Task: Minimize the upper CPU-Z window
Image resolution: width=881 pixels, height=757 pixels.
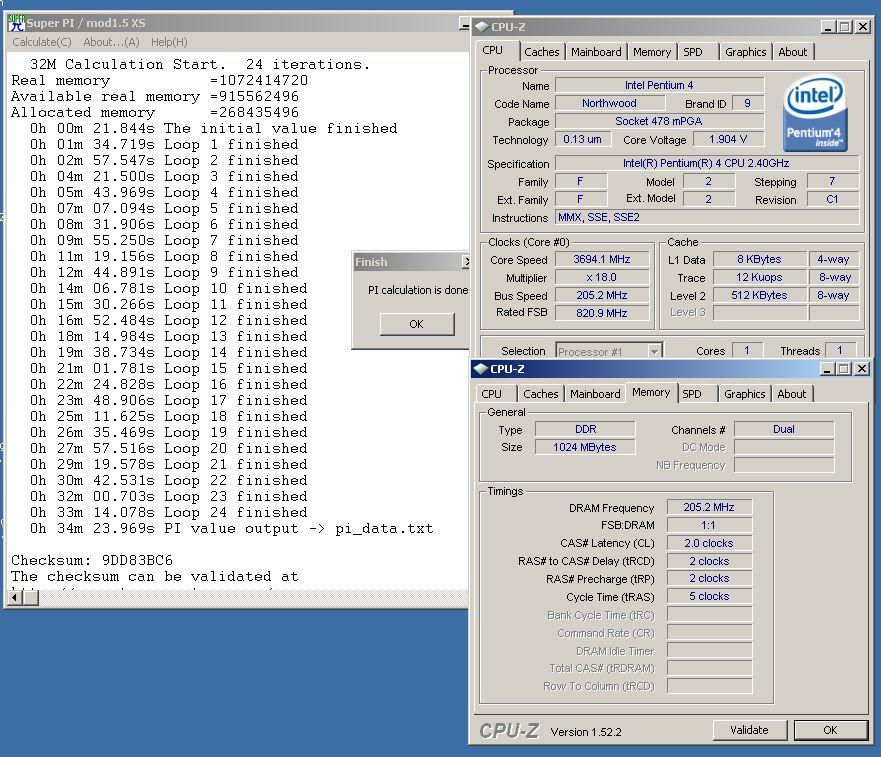Action: pos(827,26)
